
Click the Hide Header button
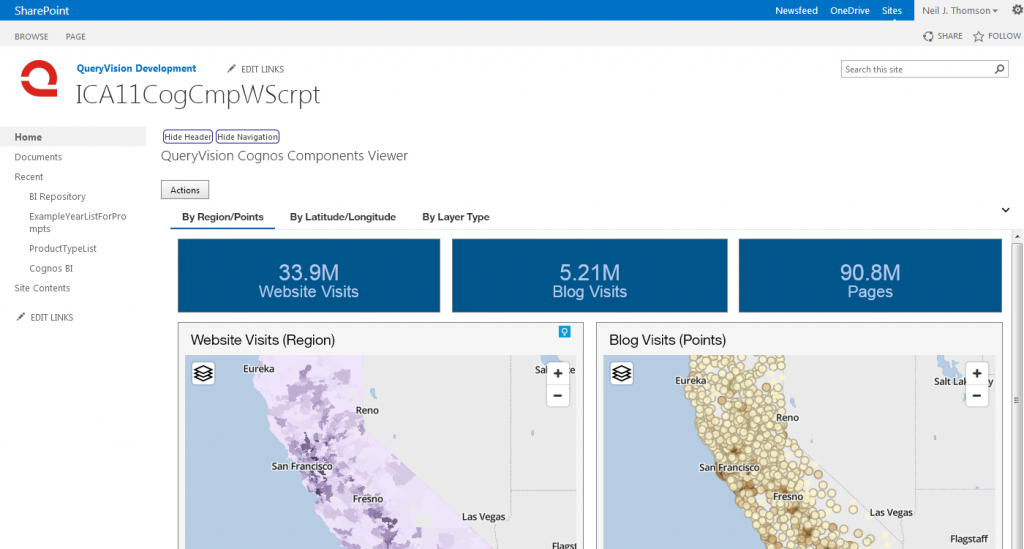(x=188, y=136)
